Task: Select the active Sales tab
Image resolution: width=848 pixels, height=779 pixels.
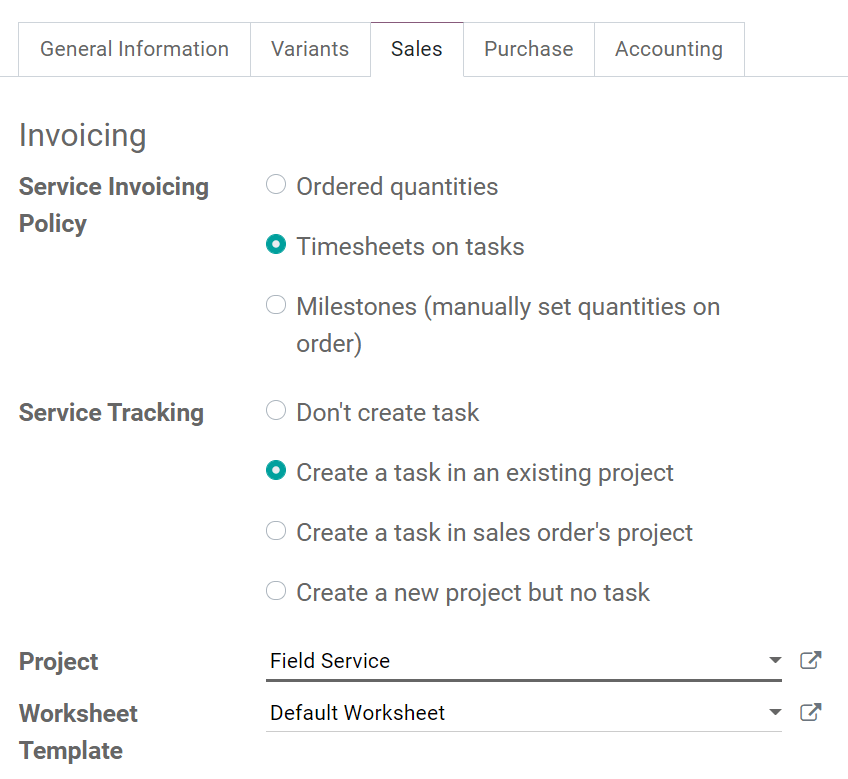Action: tap(416, 48)
